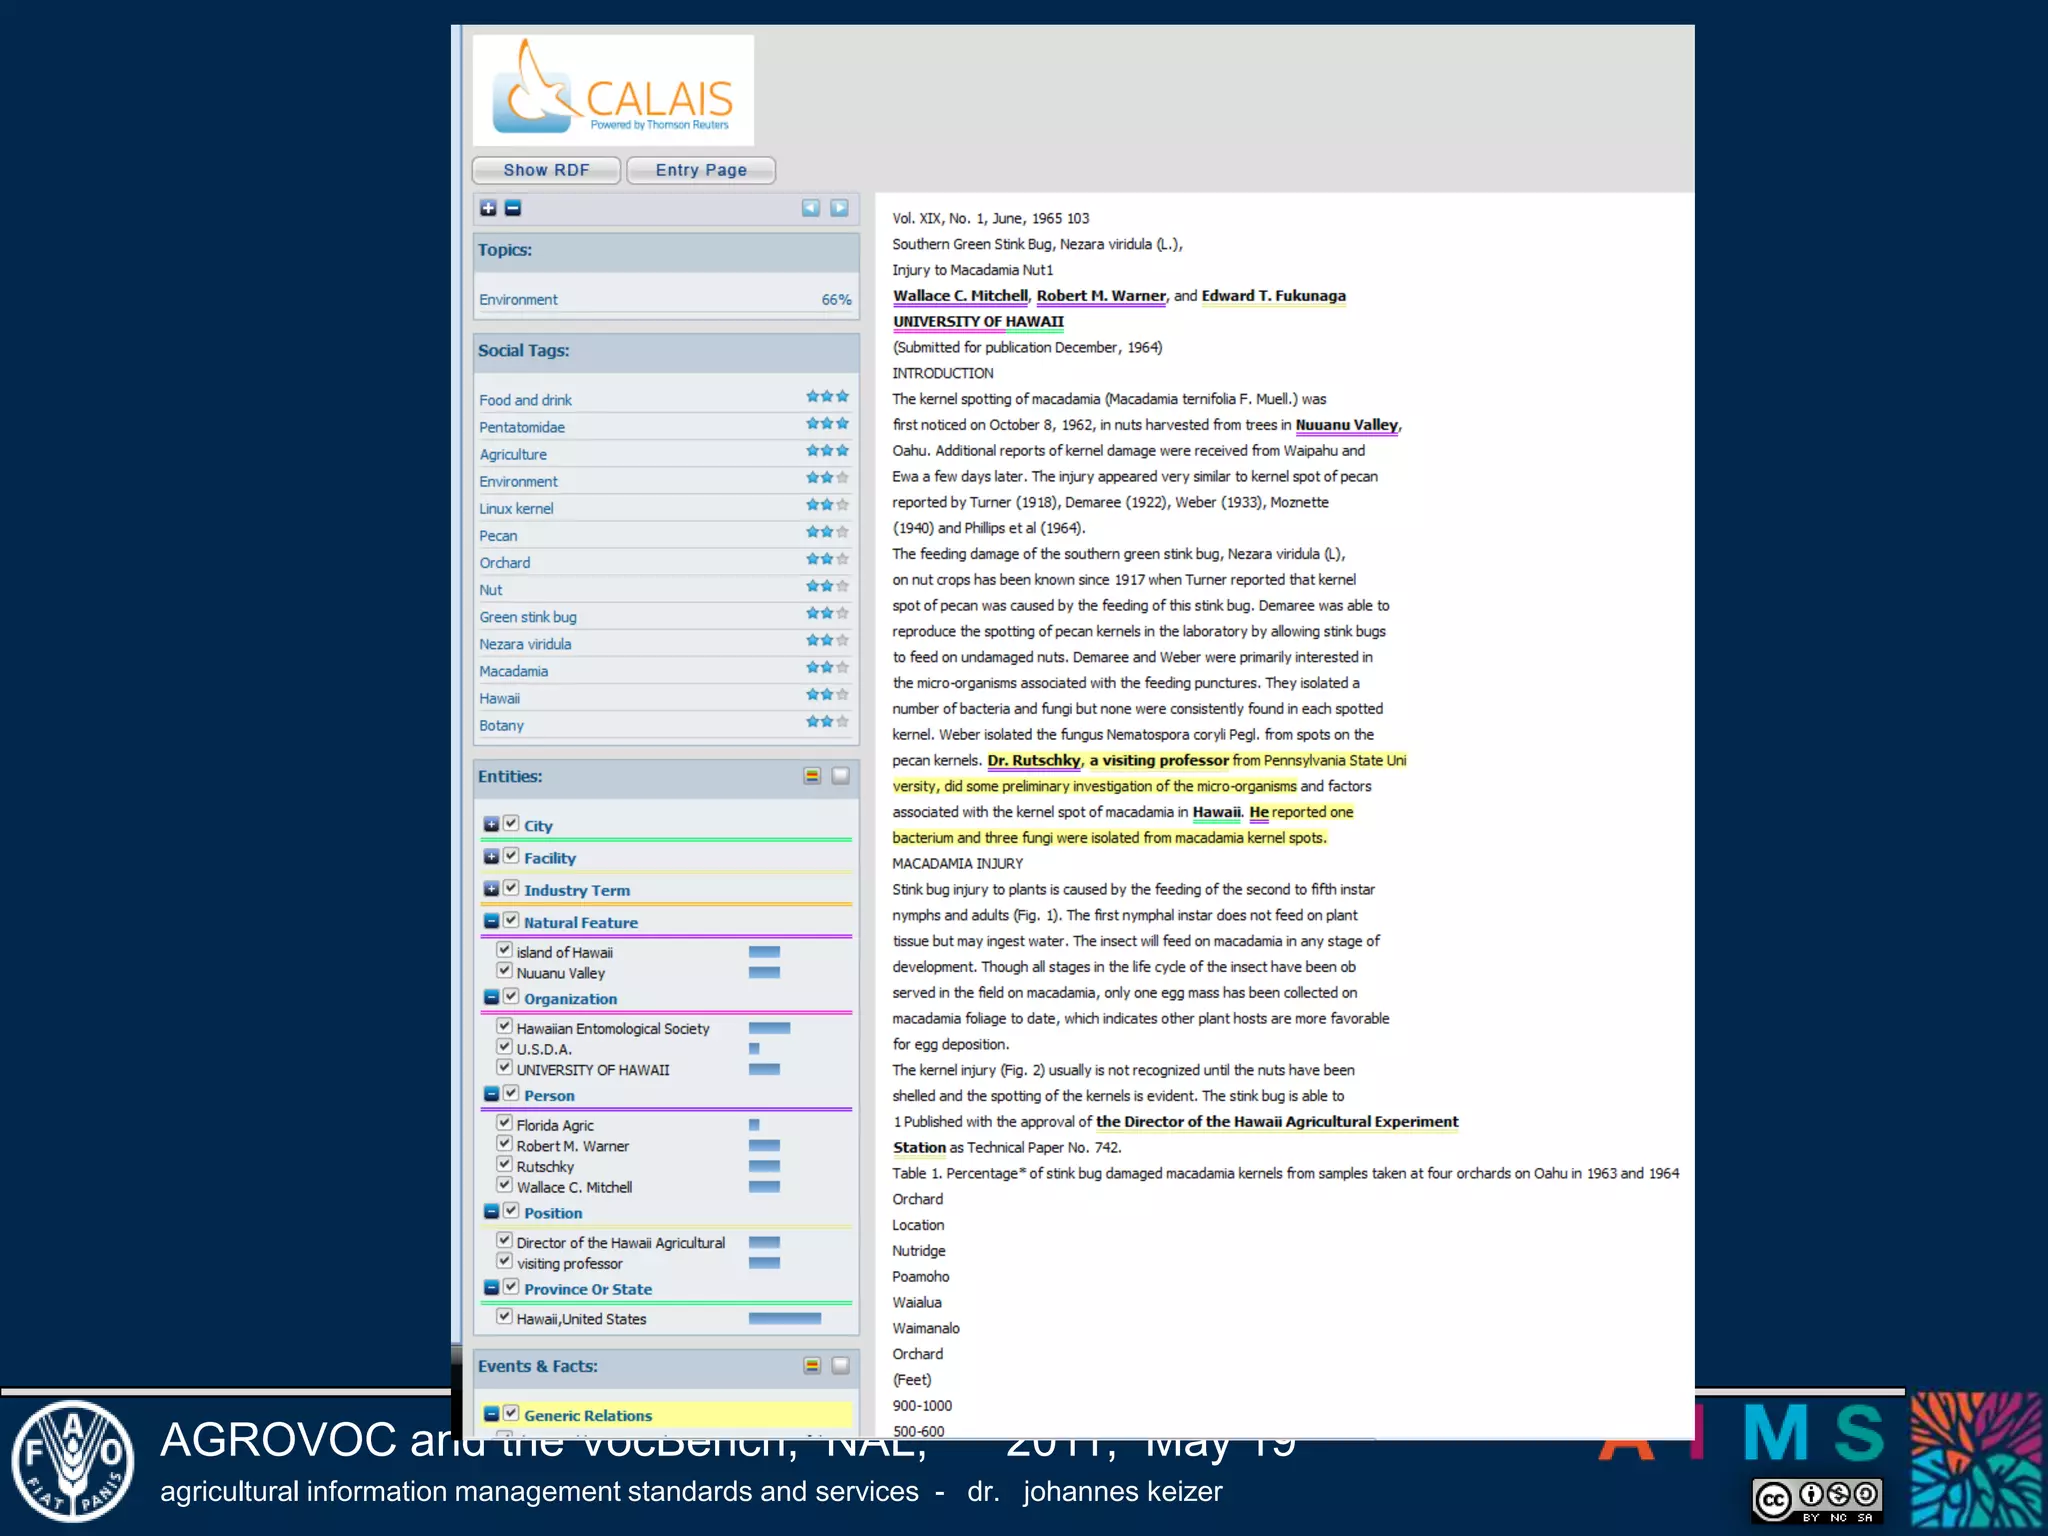Collapse the Province Or State group

491,1288
